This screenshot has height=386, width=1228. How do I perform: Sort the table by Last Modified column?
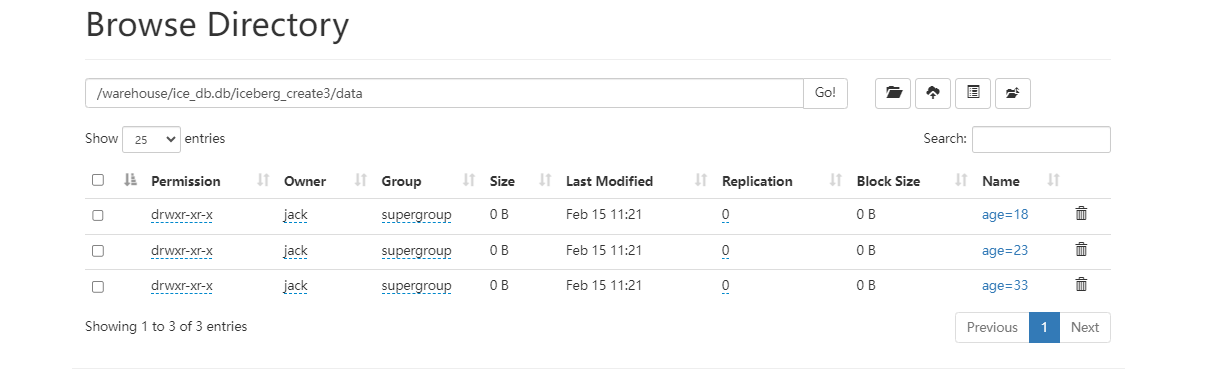(x=609, y=181)
